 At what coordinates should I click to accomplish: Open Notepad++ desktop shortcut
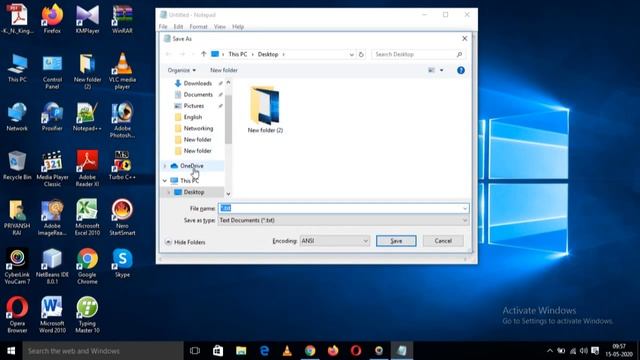pyautogui.click(x=87, y=117)
